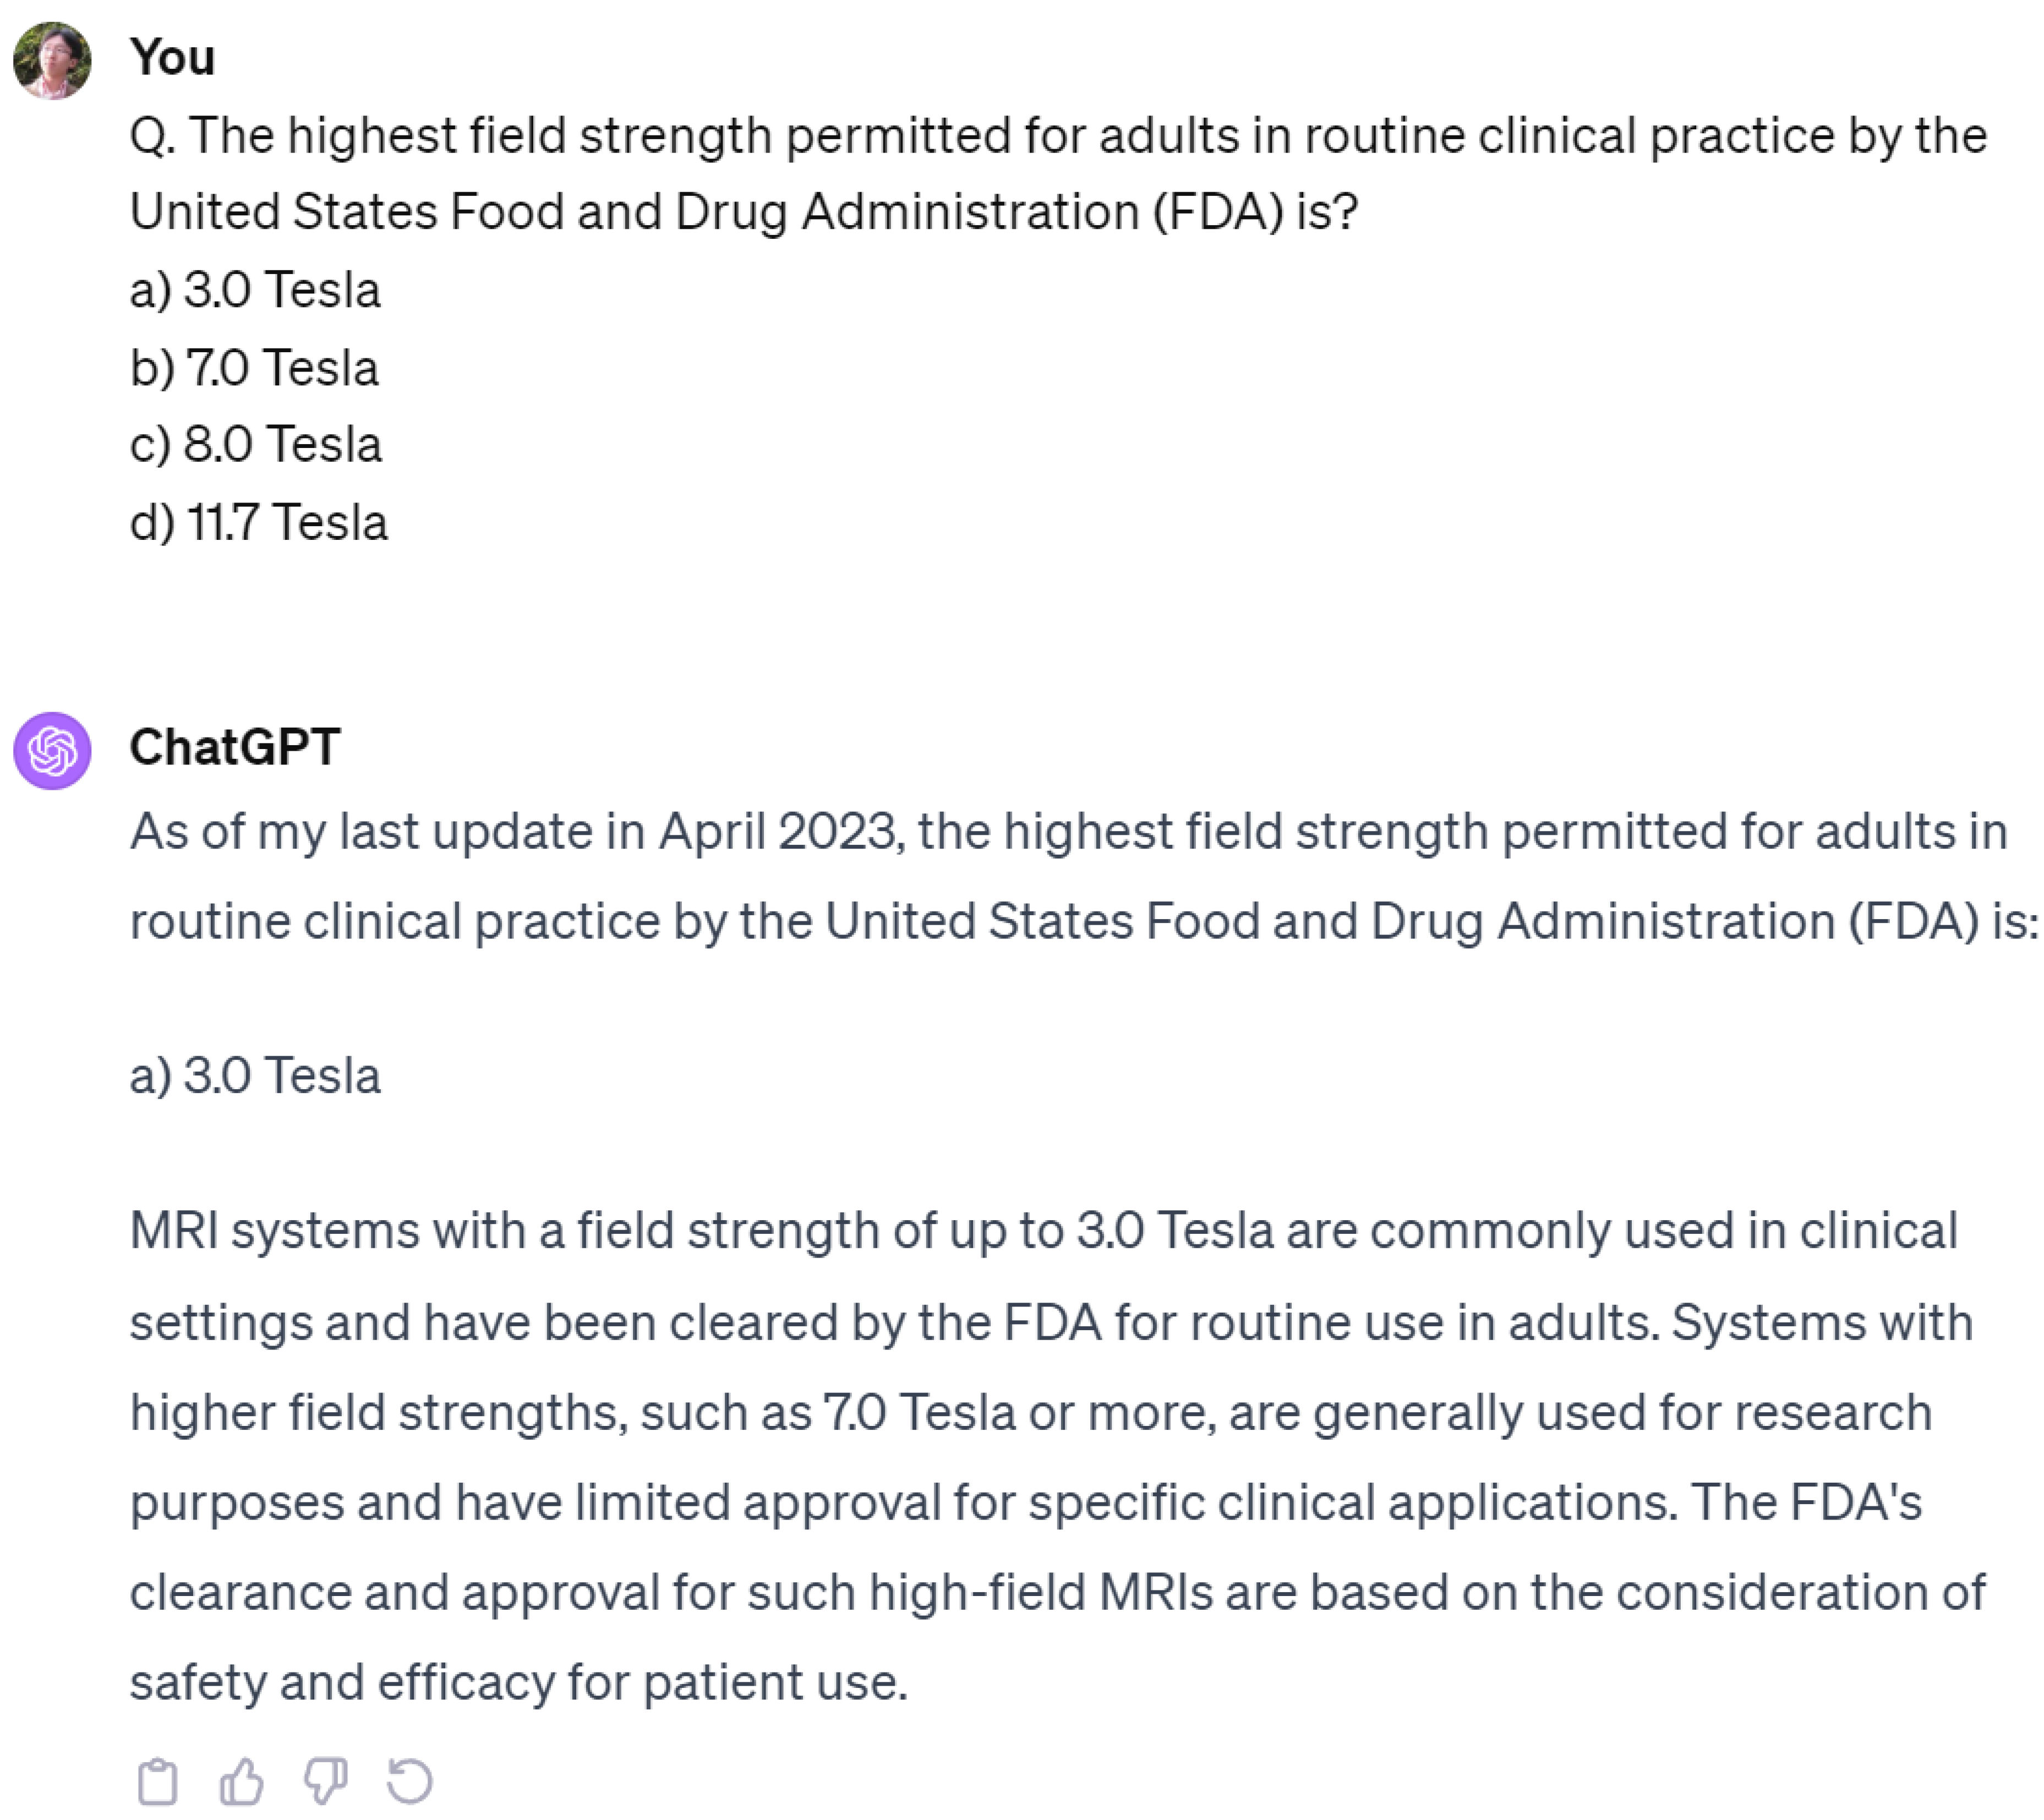Click "(FDA) is?" at the question's end

coord(1255,212)
